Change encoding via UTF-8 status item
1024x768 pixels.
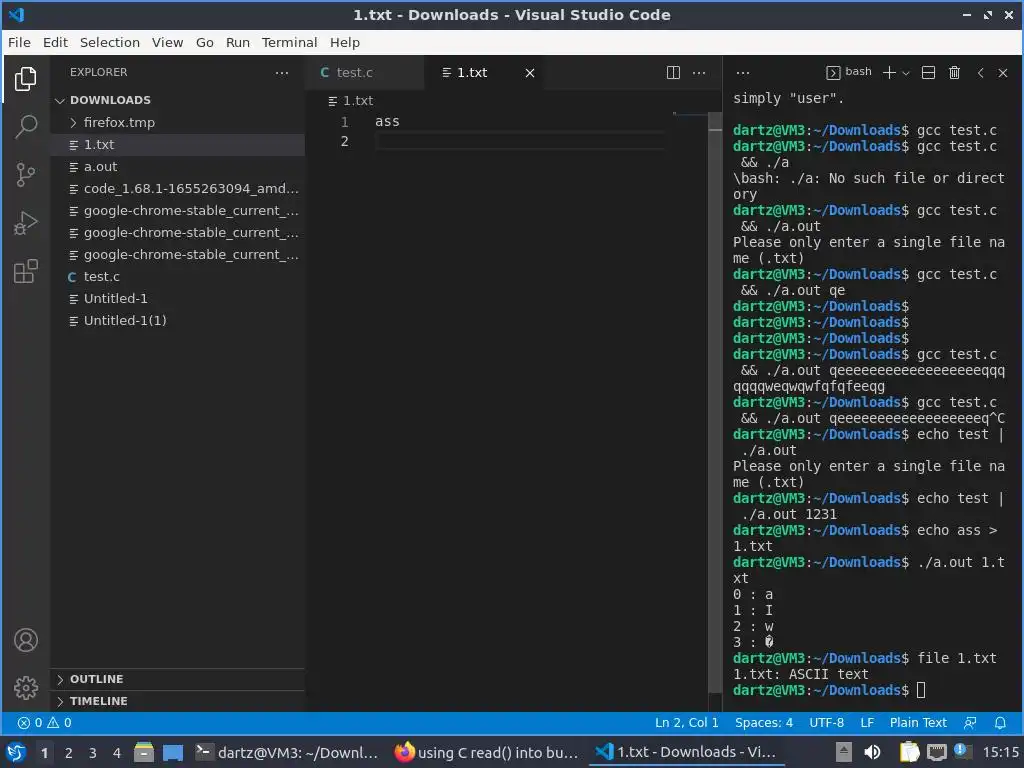826,723
